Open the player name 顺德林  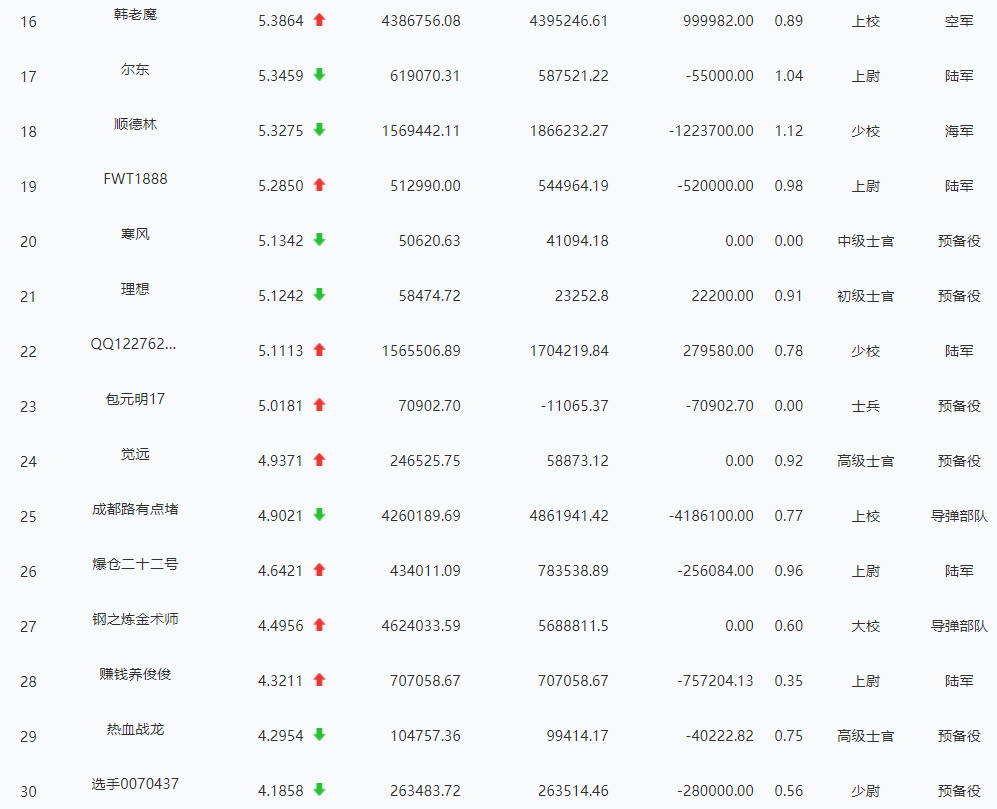pyautogui.click(x=135, y=124)
